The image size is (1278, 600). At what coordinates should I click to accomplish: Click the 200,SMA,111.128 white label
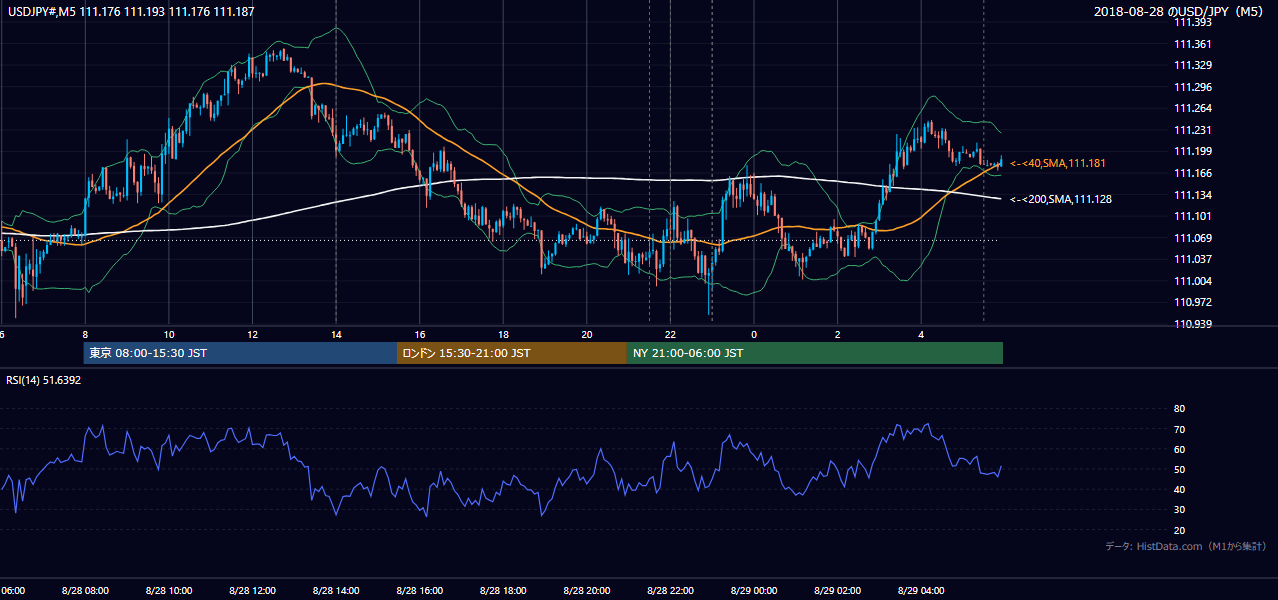(x=1061, y=199)
